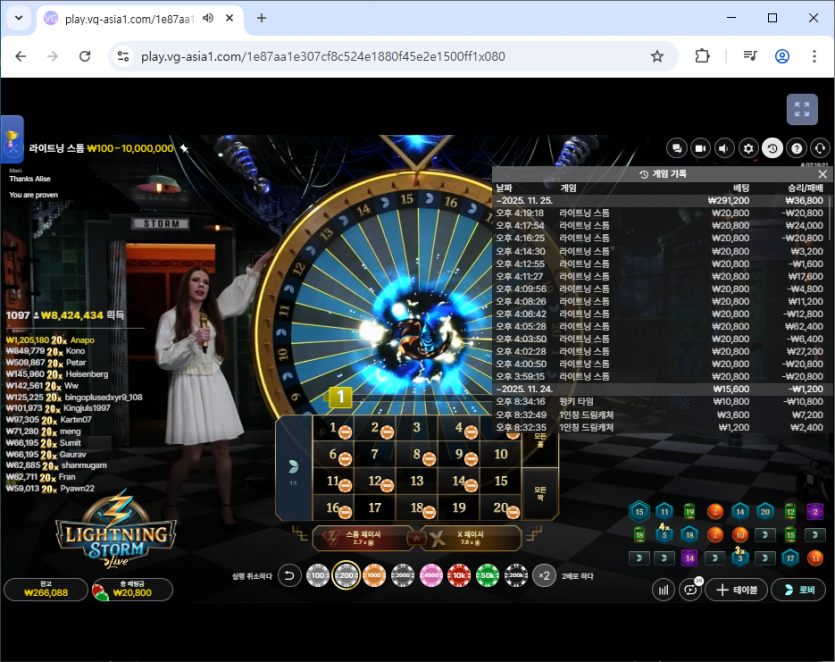Open the statistics bar chart icon
This screenshot has width=835, height=662.
pos(664,590)
